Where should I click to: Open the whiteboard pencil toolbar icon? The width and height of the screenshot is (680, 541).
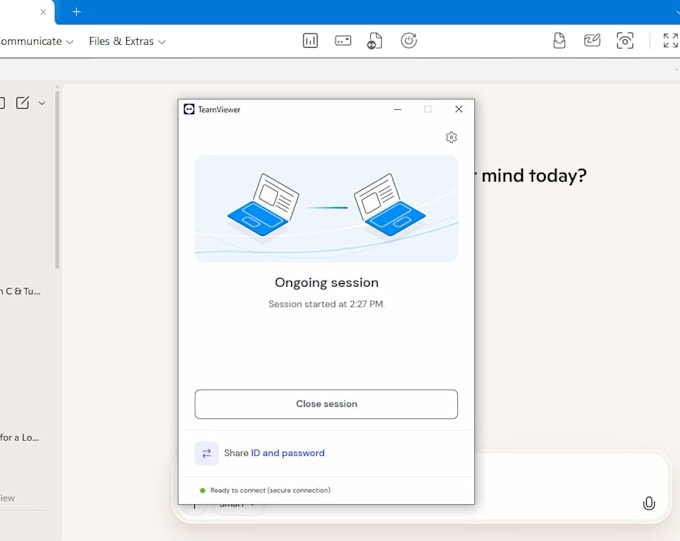(x=592, y=41)
